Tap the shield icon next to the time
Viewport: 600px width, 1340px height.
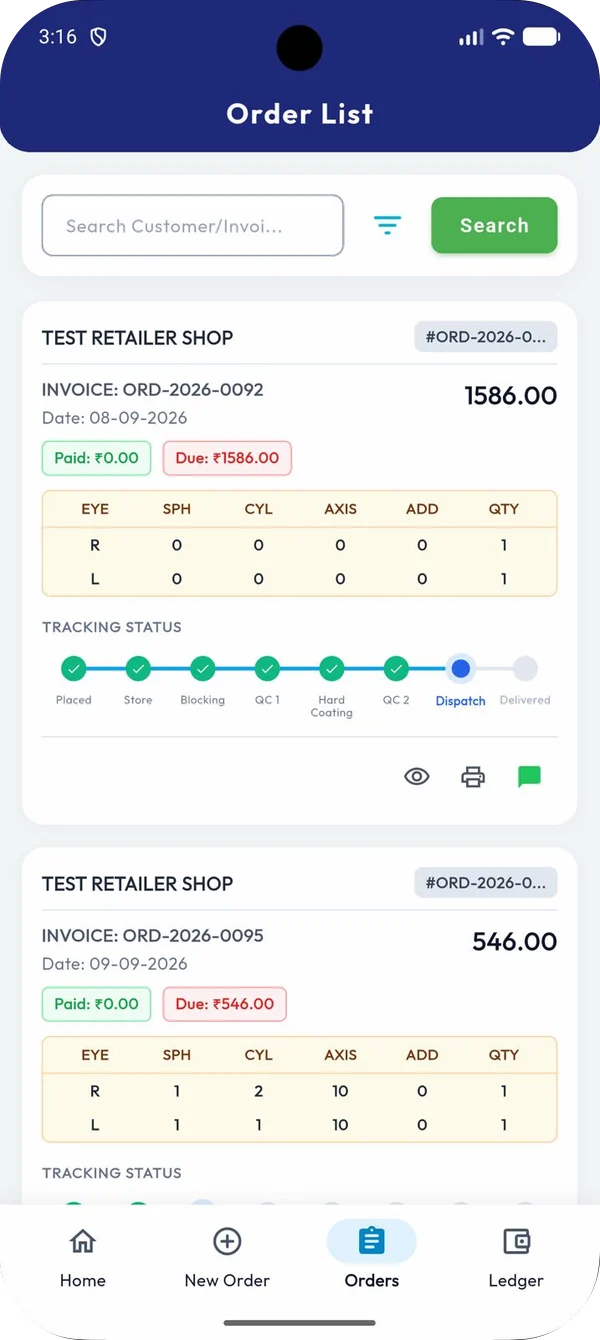click(98, 37)
